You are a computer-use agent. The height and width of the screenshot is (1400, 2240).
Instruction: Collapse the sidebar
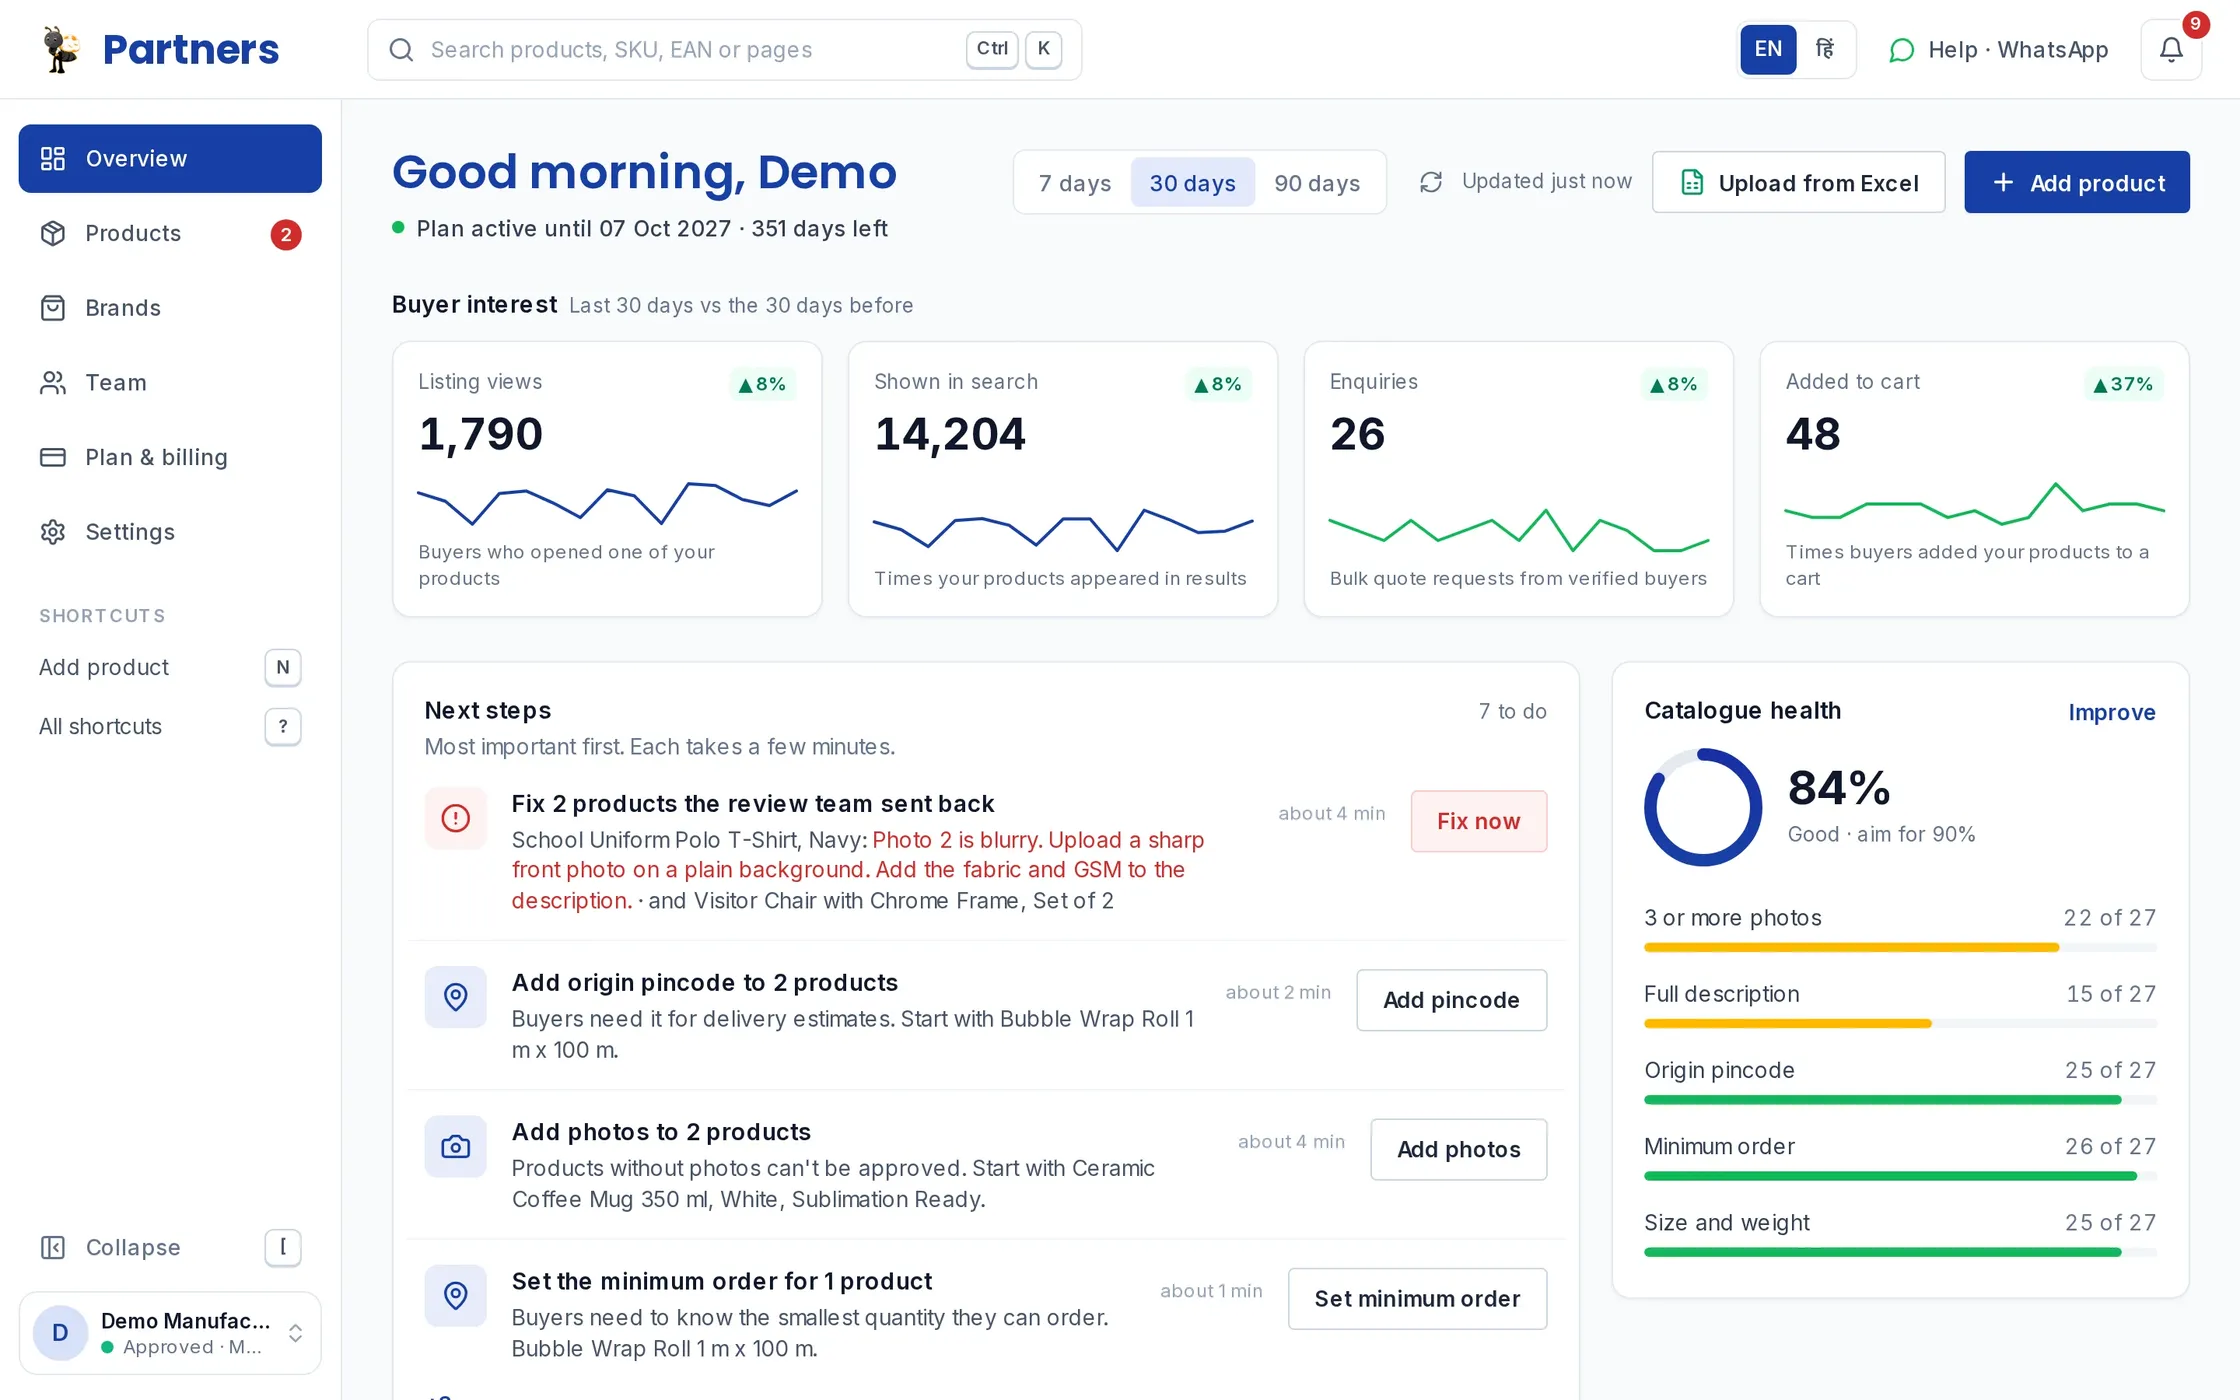pos(170,1247)
